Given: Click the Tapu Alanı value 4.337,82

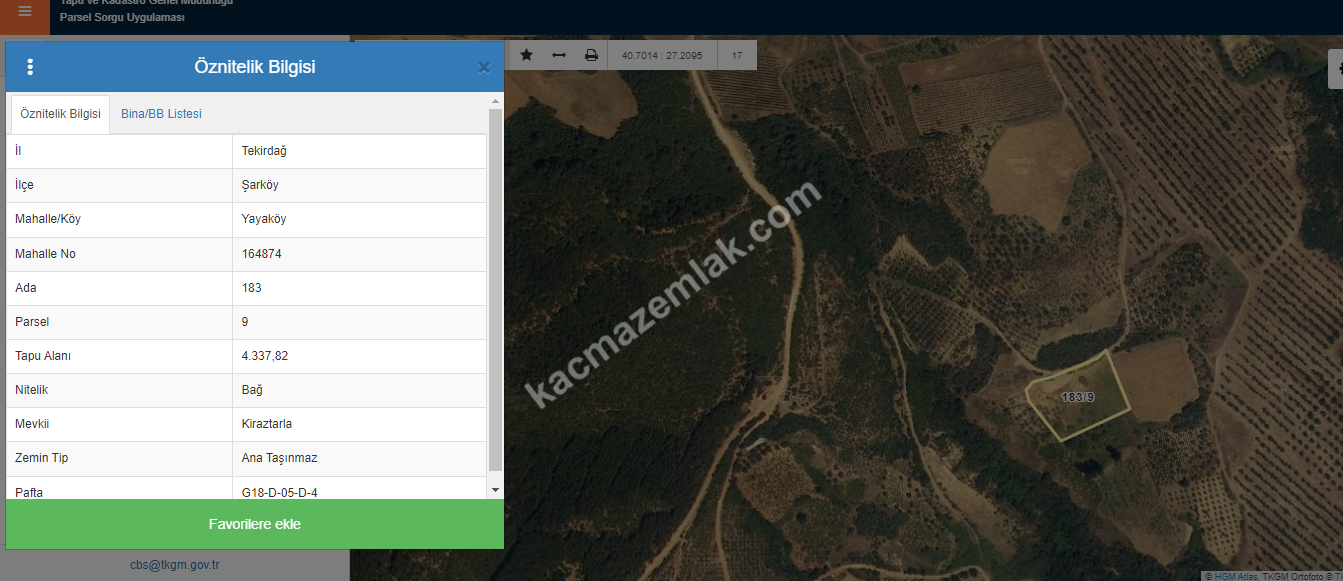Looking at the screenshot, I should (265, 356).
